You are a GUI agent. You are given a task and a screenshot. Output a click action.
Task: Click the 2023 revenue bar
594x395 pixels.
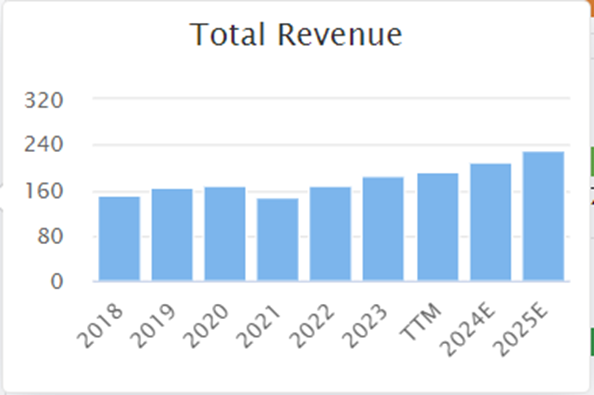tap(383, 229)
